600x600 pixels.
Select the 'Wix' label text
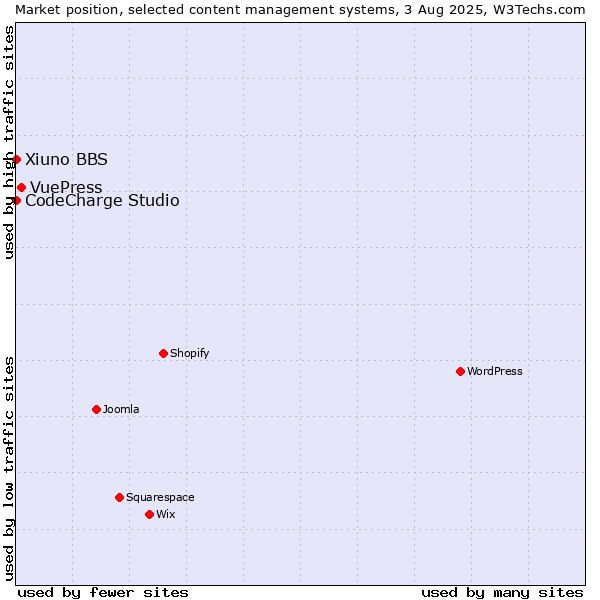(165, 514)
